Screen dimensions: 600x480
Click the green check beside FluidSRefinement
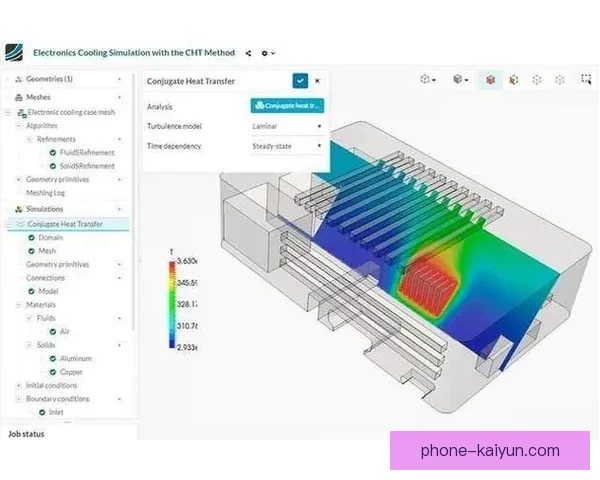pyautogui.click(x=51, y=152)
